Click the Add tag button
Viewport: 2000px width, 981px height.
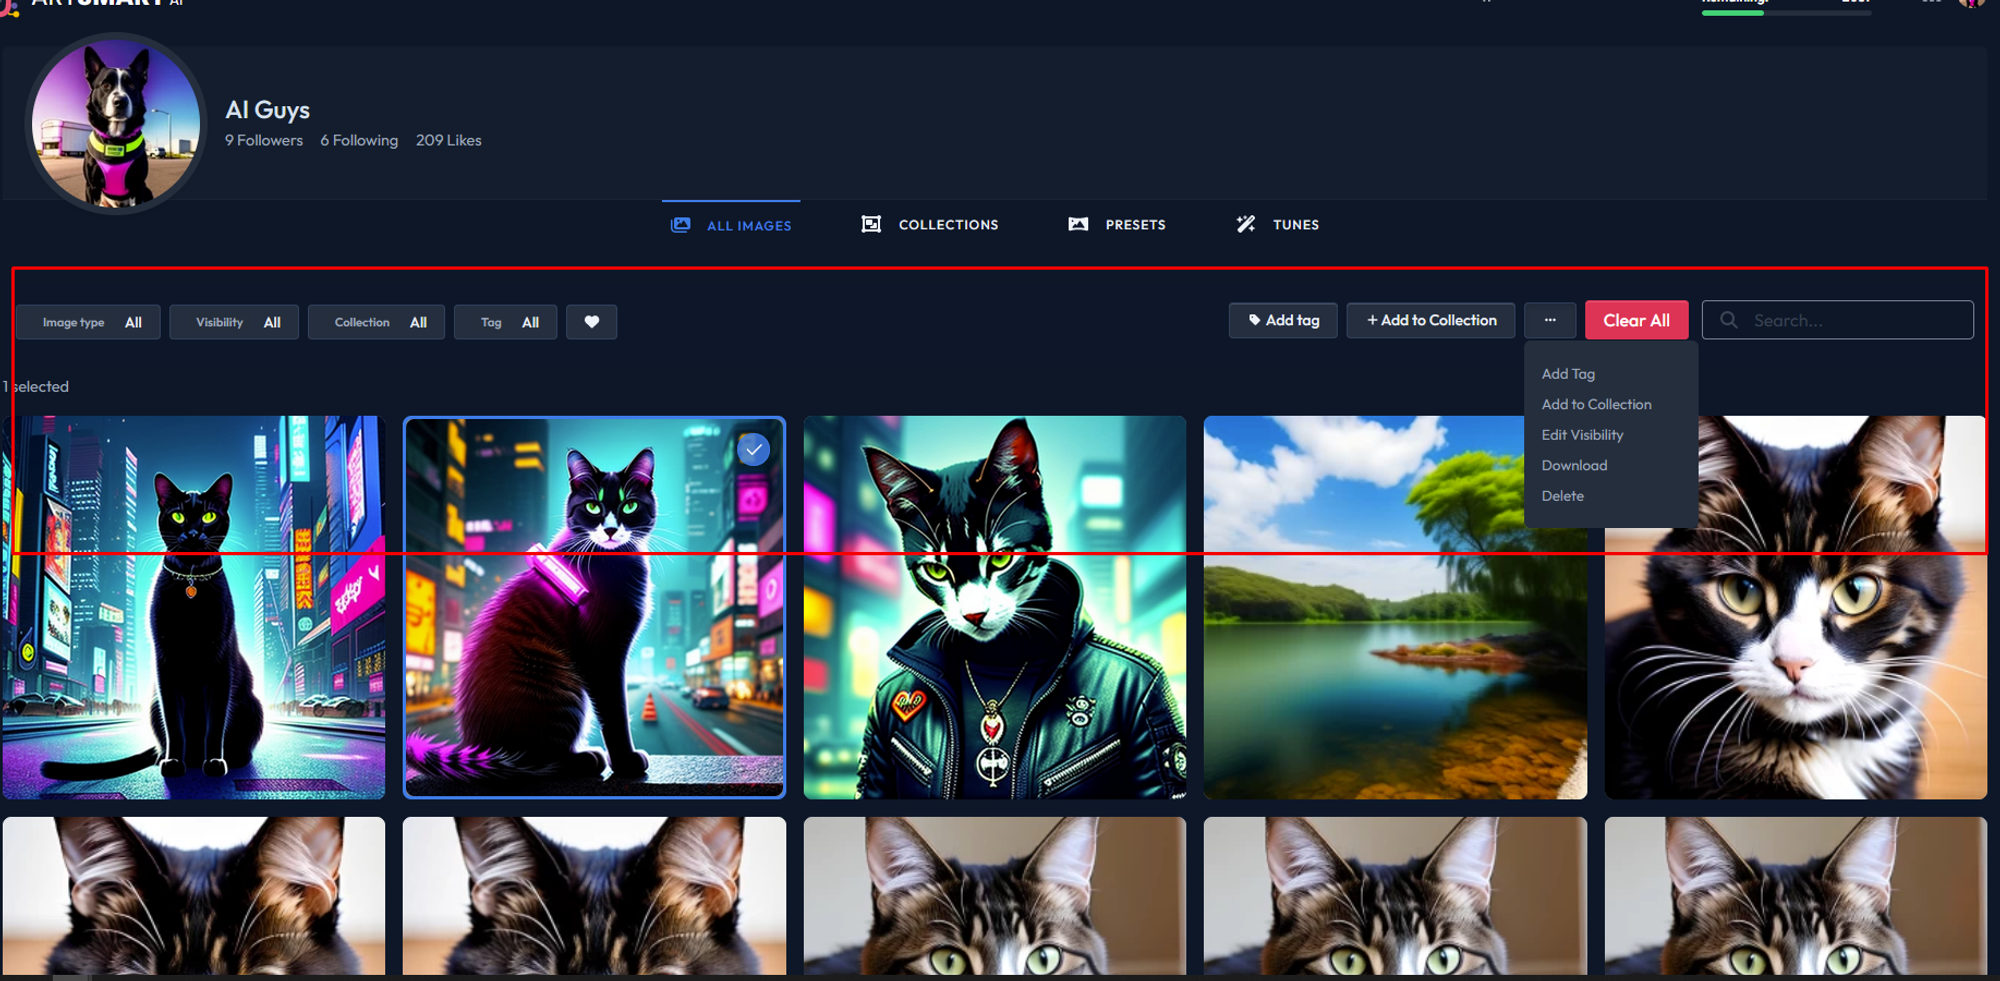[x=1283, y=320]
